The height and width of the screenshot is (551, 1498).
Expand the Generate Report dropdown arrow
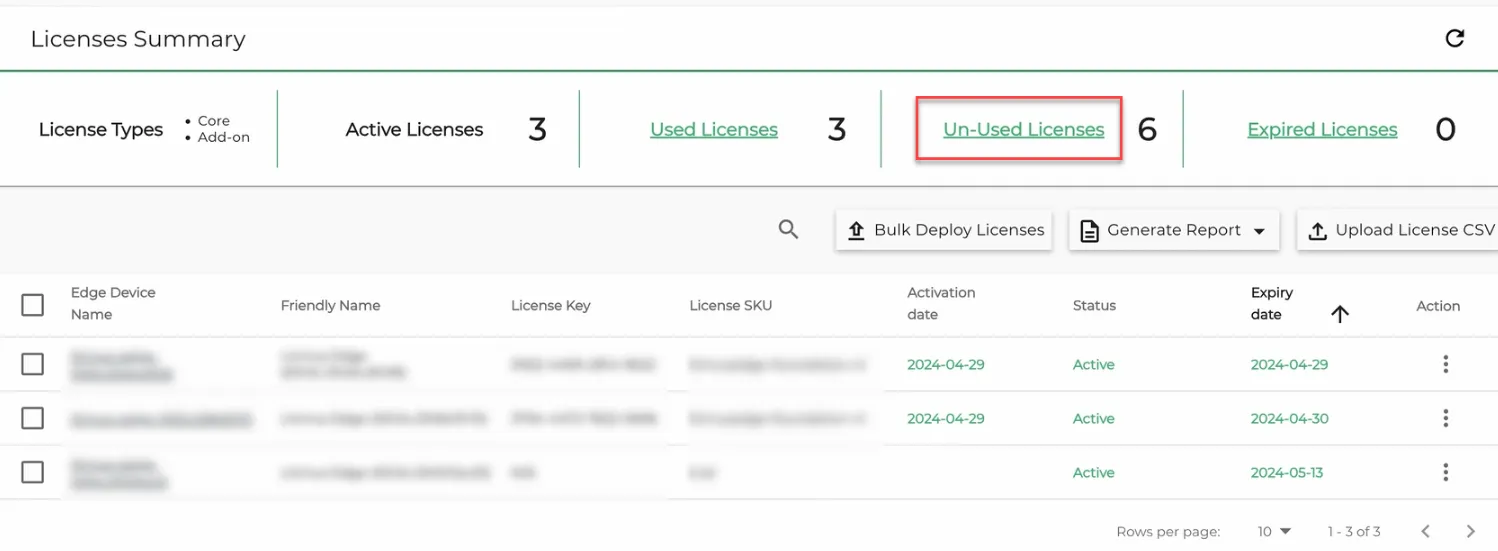coord(1259,231)
